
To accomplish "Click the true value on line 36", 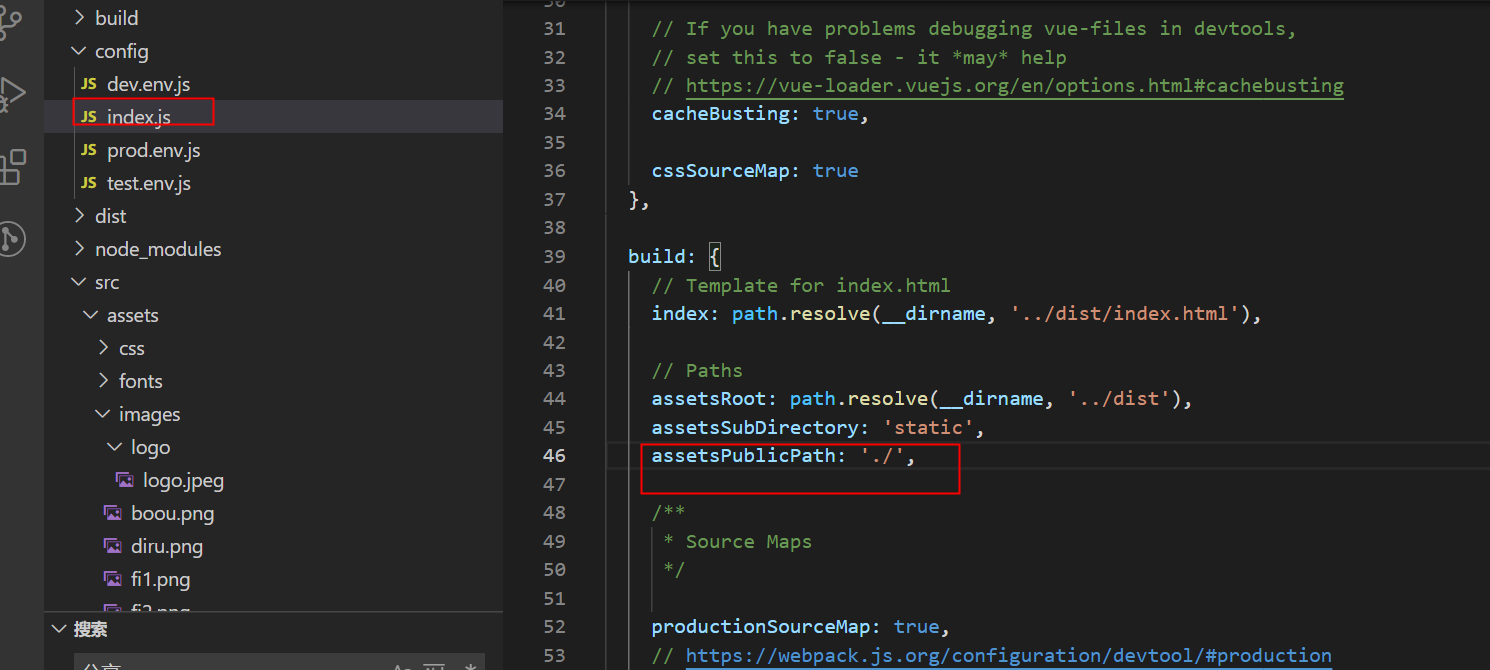I will pos(836,170).
